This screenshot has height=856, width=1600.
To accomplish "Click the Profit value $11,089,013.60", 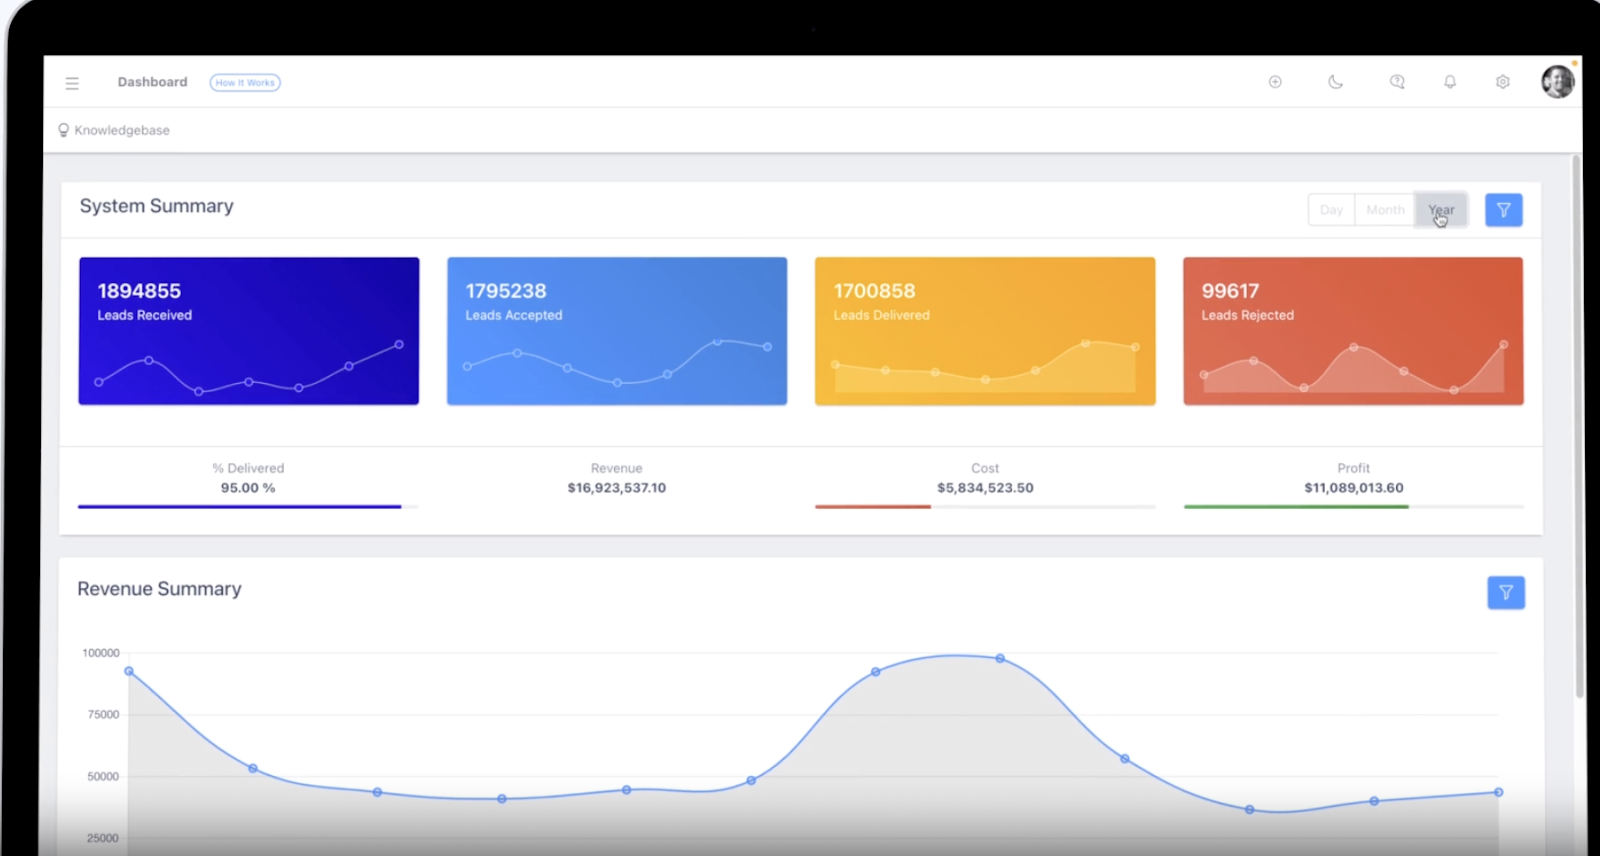I will tap(1354, 488).
